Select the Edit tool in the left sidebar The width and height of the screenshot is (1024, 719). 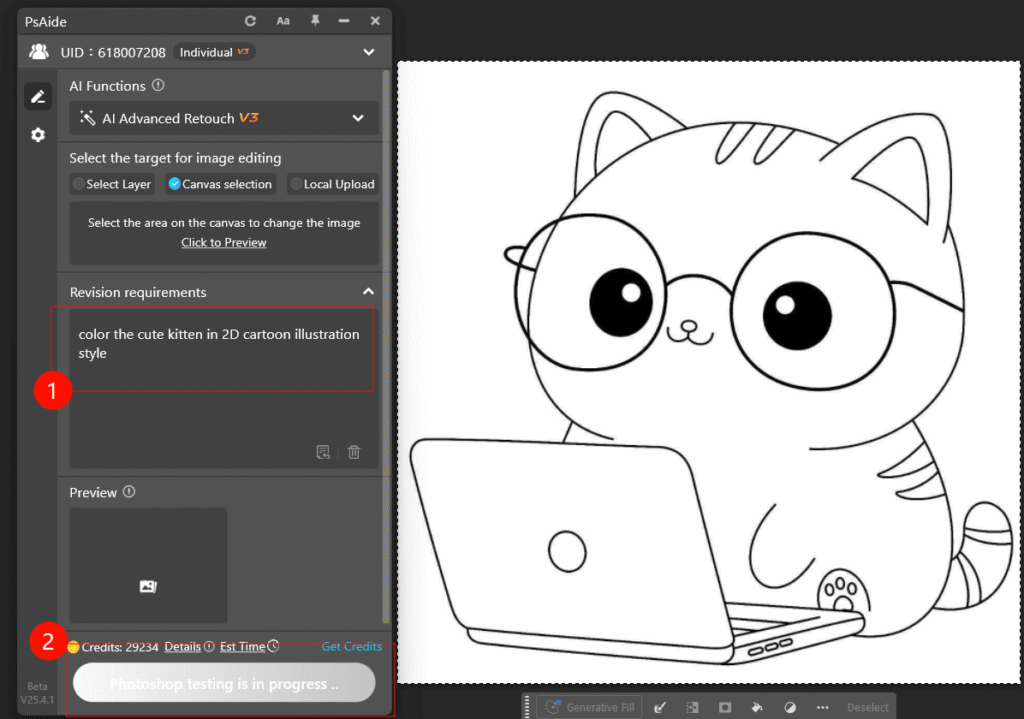pos(37,96)
